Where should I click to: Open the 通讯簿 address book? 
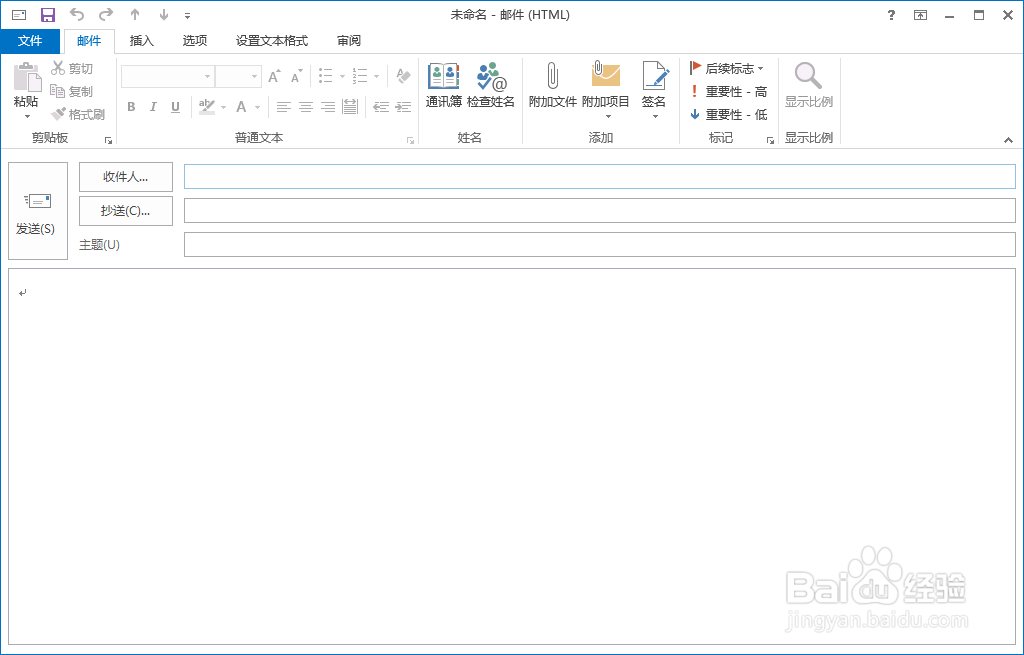tap(441, 90)
